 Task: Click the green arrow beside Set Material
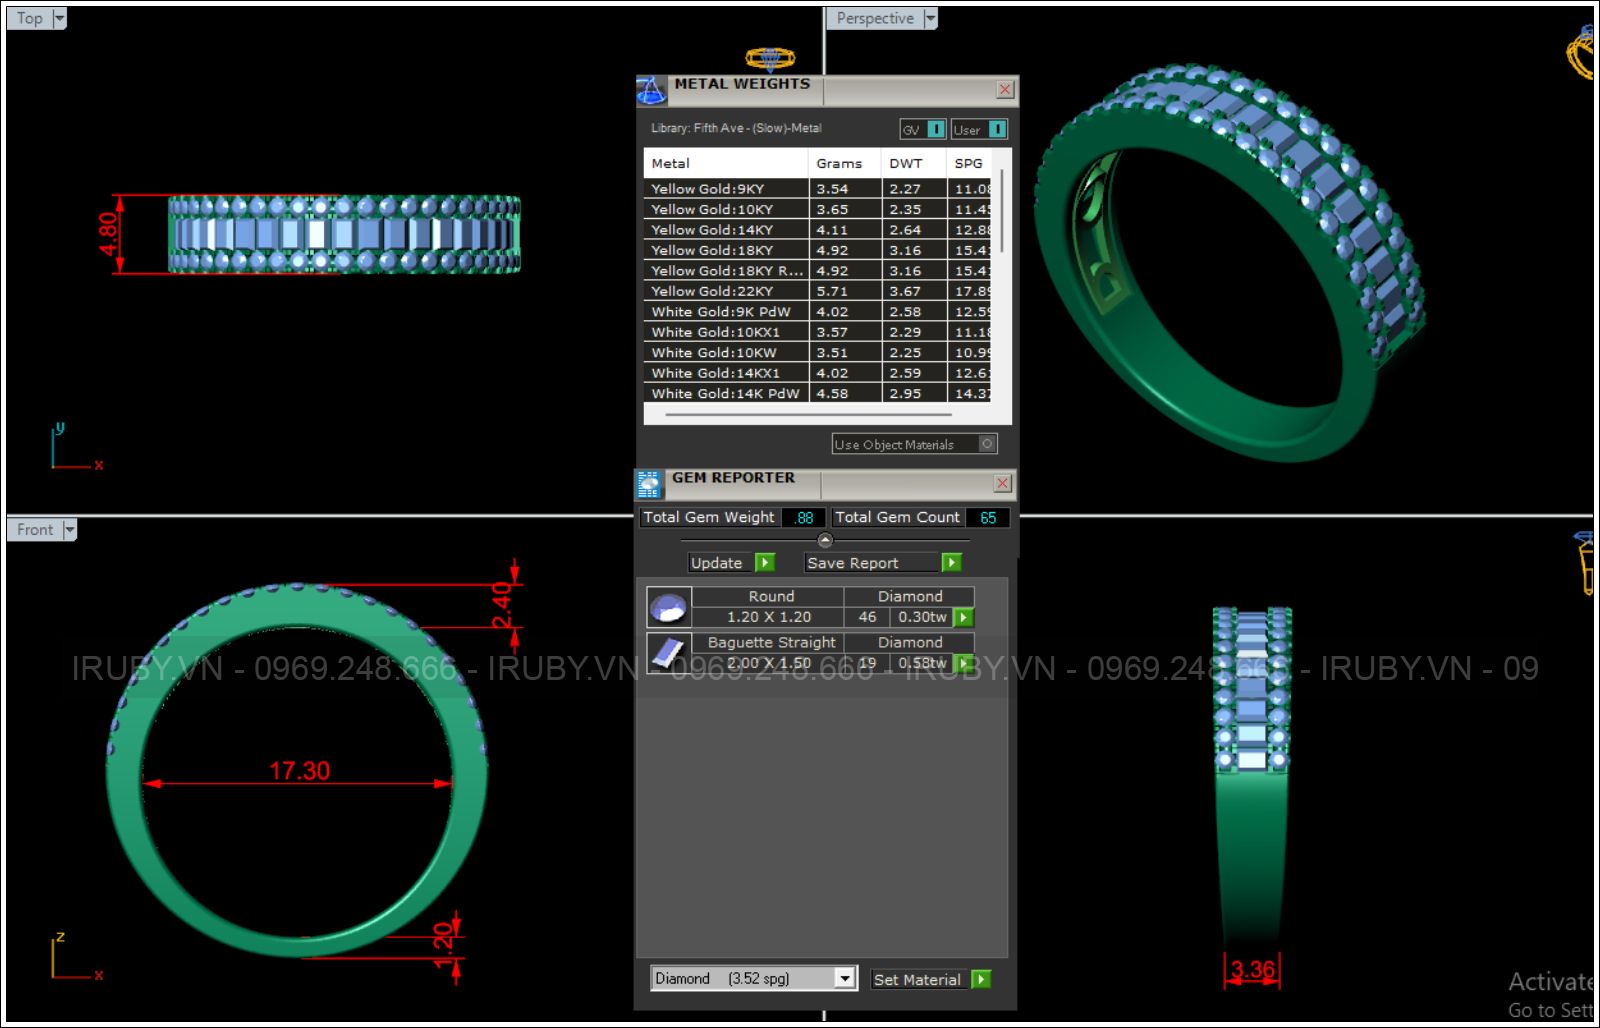(981, 979)
